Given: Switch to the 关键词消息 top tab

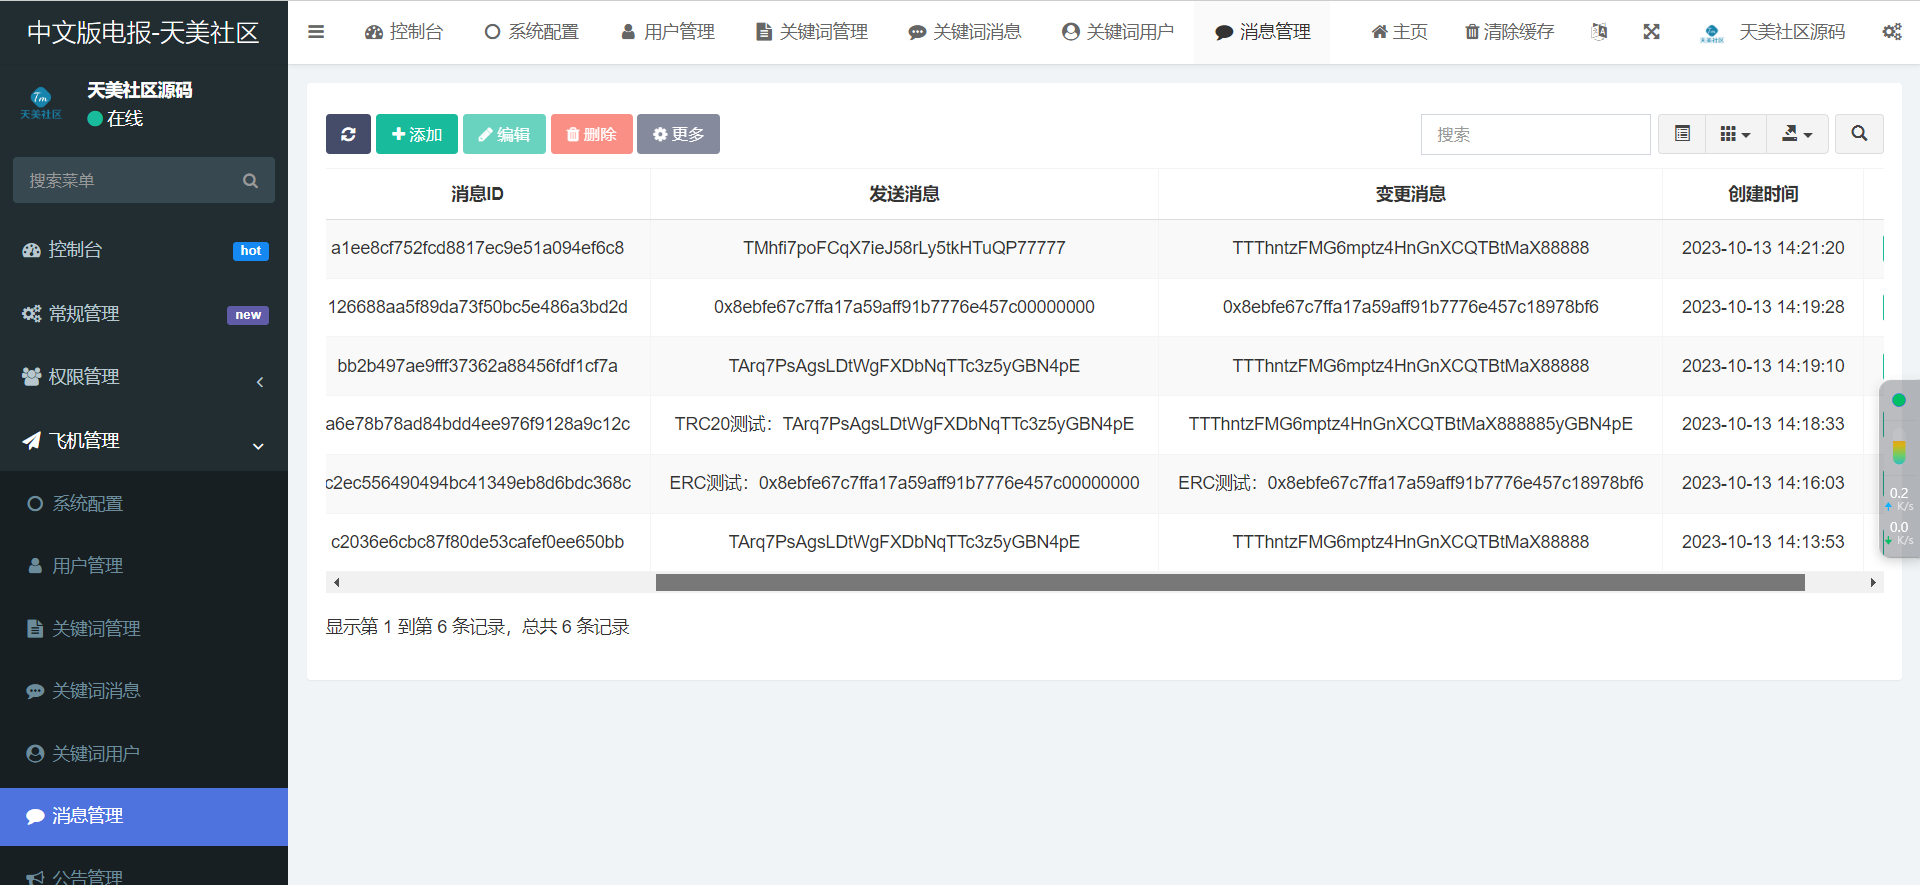Looking at the screenshot, I should tap(964, 32).
